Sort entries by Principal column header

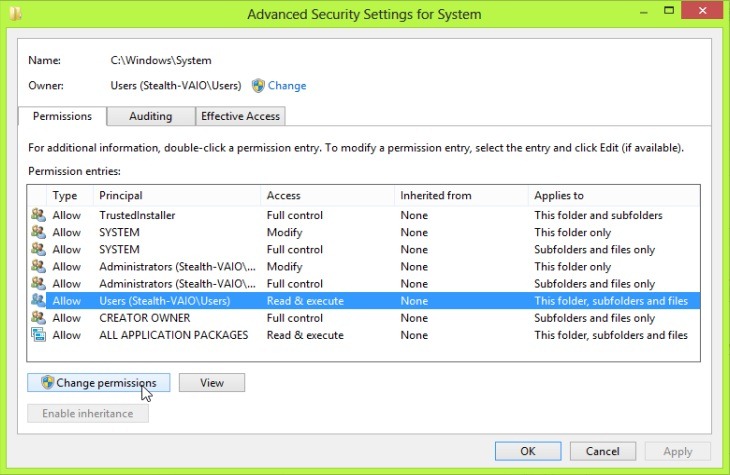click(176, 195)
